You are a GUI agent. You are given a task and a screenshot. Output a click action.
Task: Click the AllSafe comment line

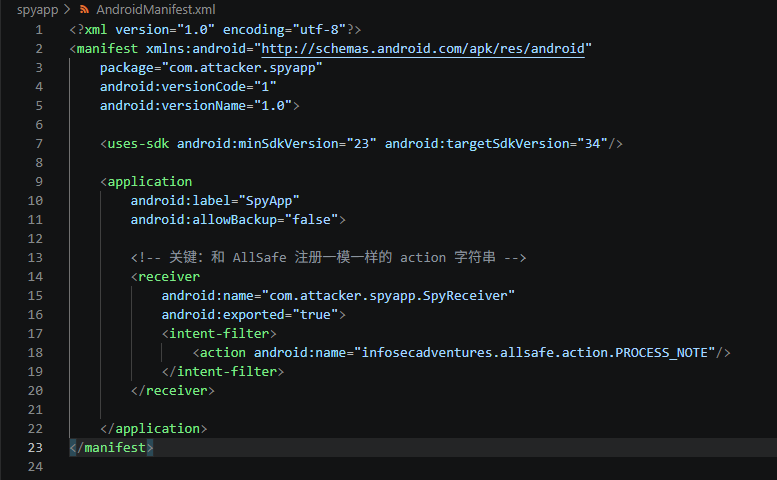(x=329, y=258)
